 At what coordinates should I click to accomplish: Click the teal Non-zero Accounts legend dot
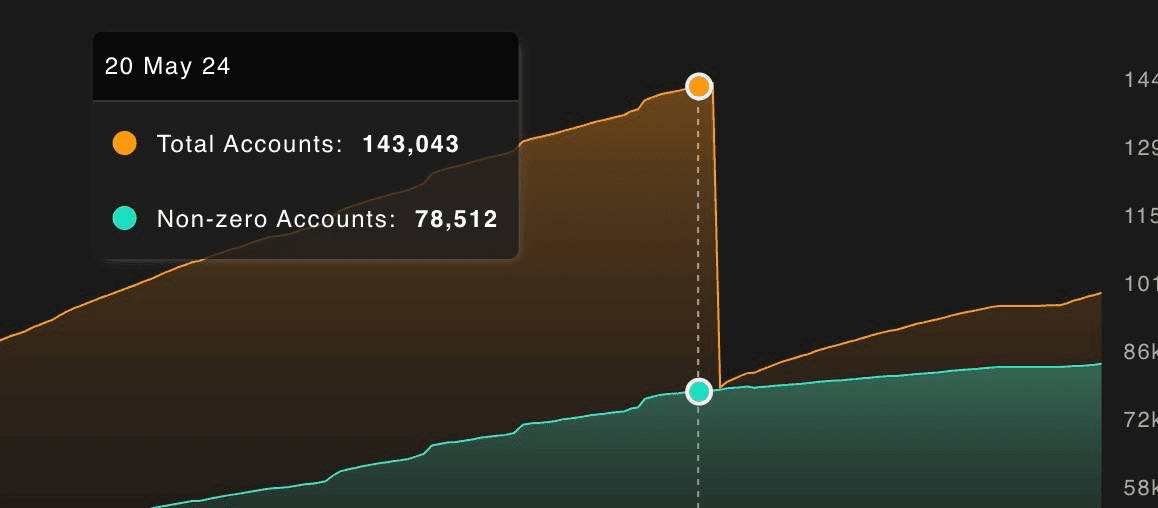coord(124,218)
